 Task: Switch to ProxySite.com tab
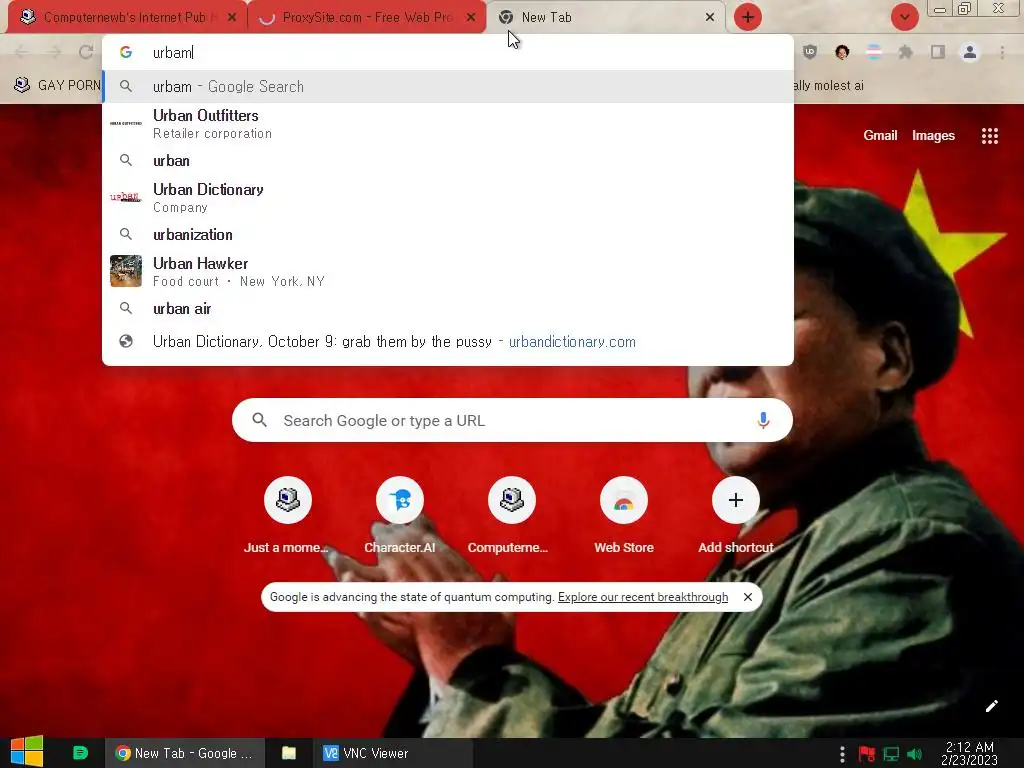click(x=366, y=18)
